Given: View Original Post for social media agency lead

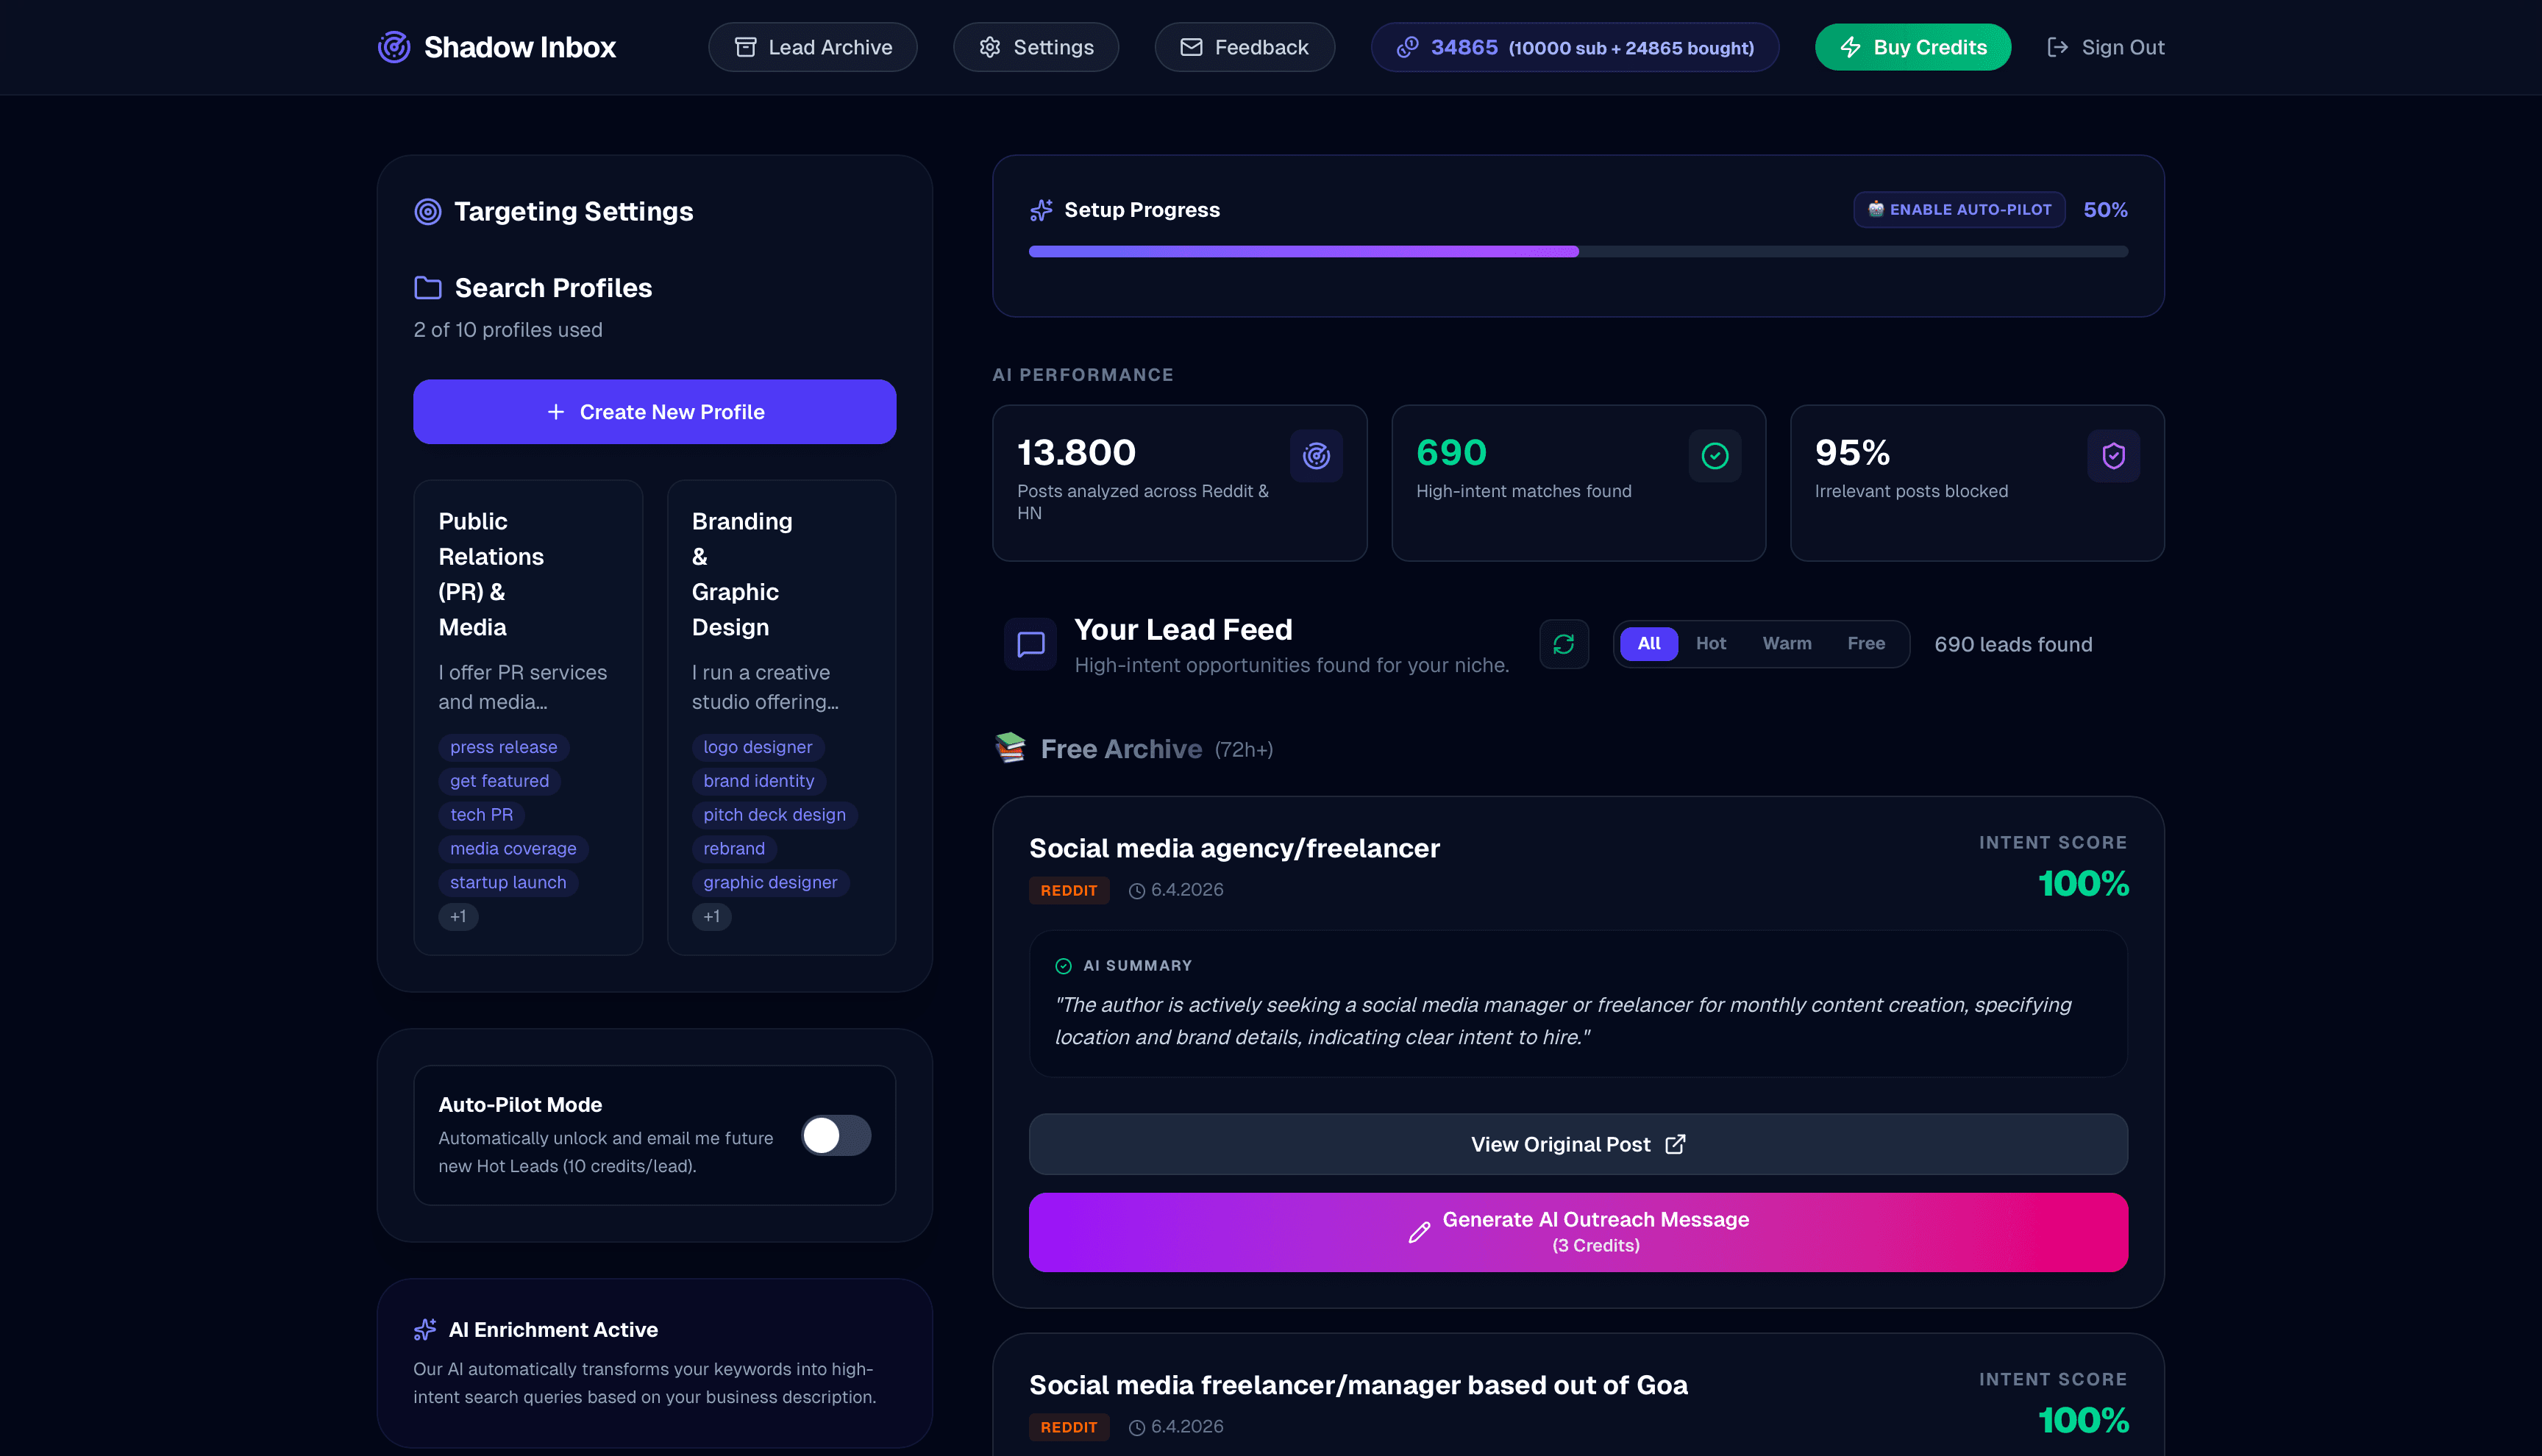Looking at the screenshot, I should coord(1578,1144).
